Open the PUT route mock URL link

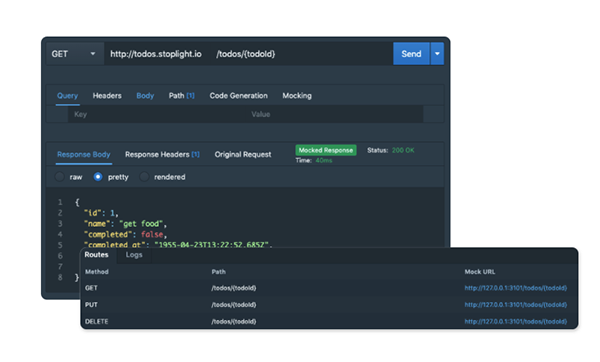click(x=515, y=305)
